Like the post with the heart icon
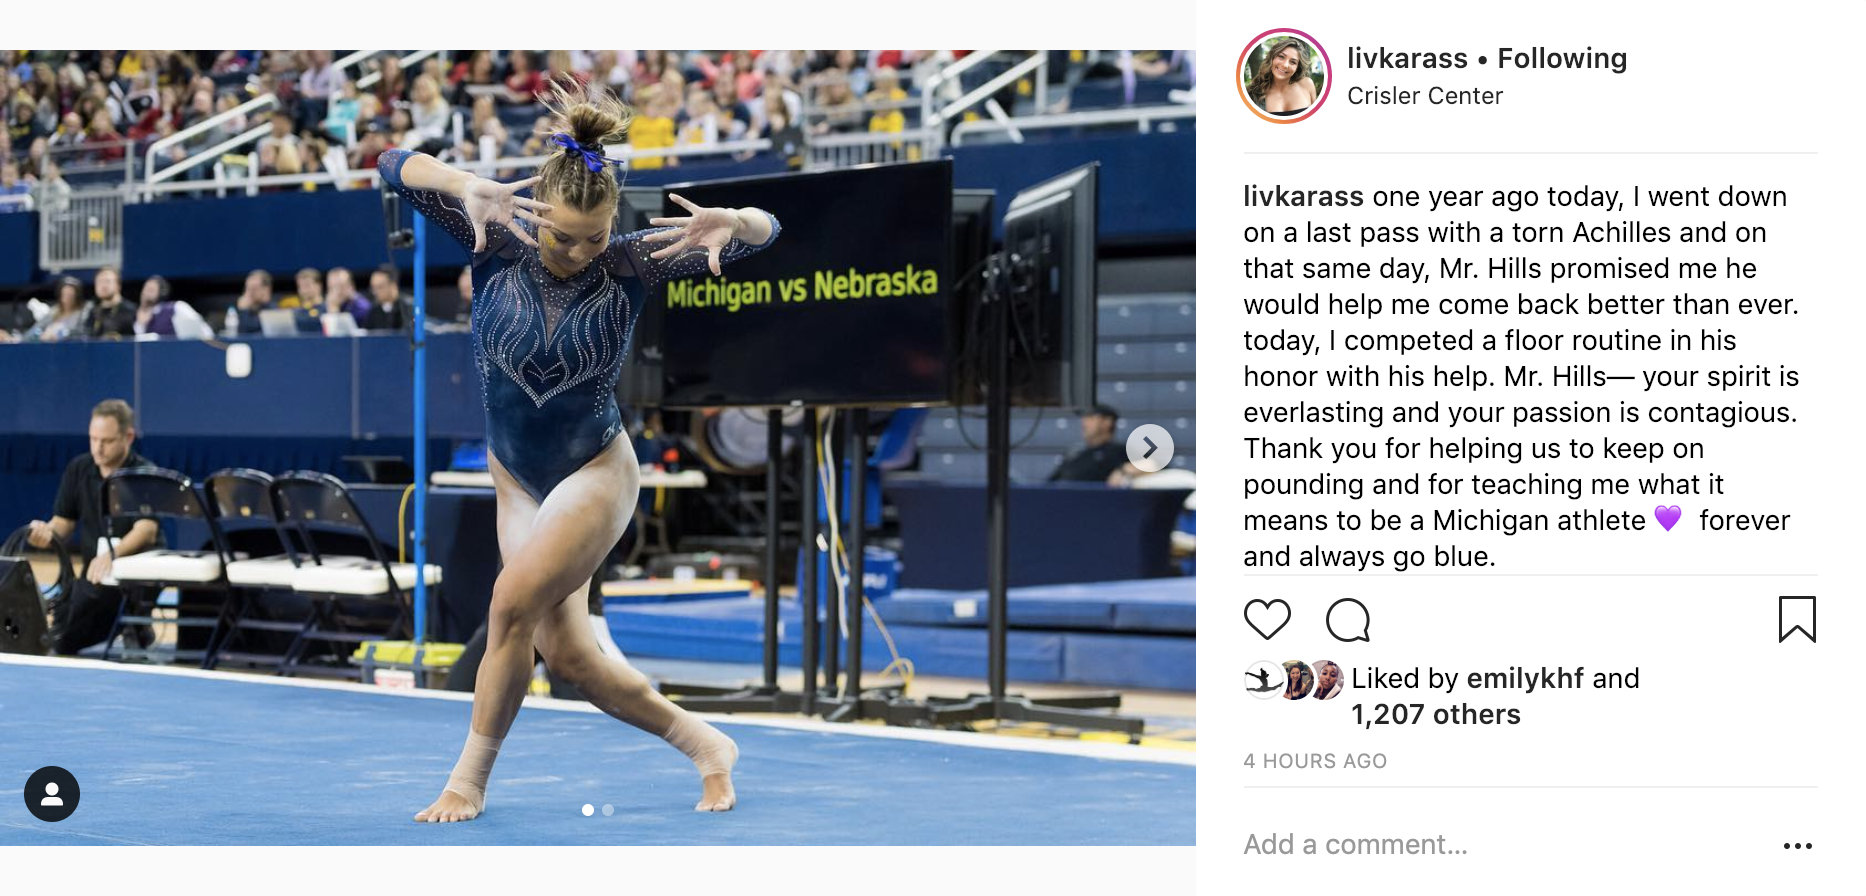 1267,620
